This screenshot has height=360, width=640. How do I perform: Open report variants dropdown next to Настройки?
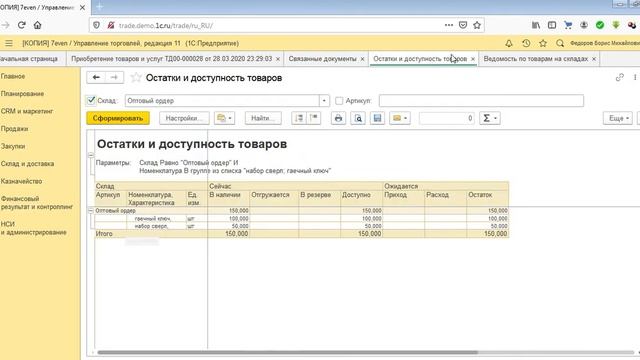(224, 118)
